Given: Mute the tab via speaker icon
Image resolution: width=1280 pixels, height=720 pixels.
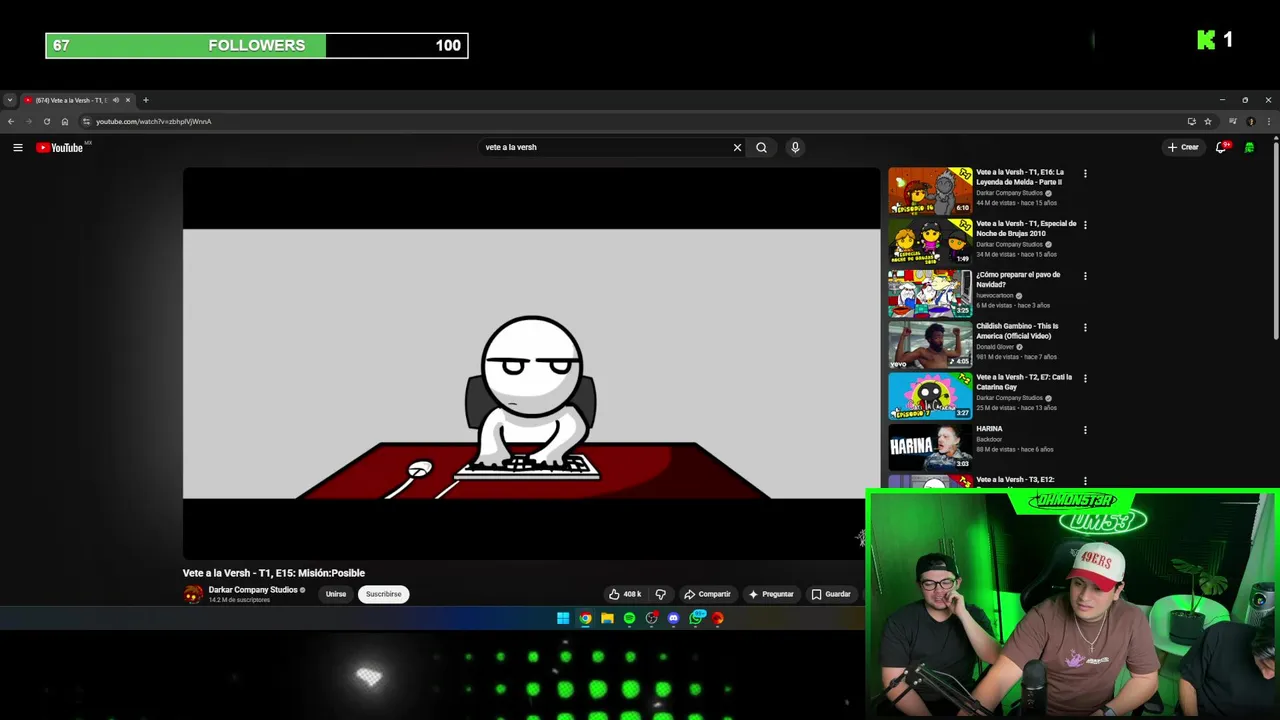Looking at the screenshot, I should click(115, 100).
